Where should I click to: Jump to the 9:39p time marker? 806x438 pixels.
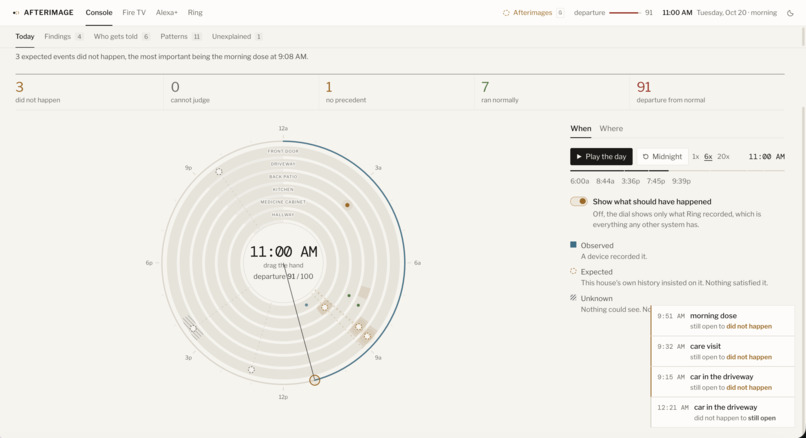pyautogui.click(x=681, y=181)
